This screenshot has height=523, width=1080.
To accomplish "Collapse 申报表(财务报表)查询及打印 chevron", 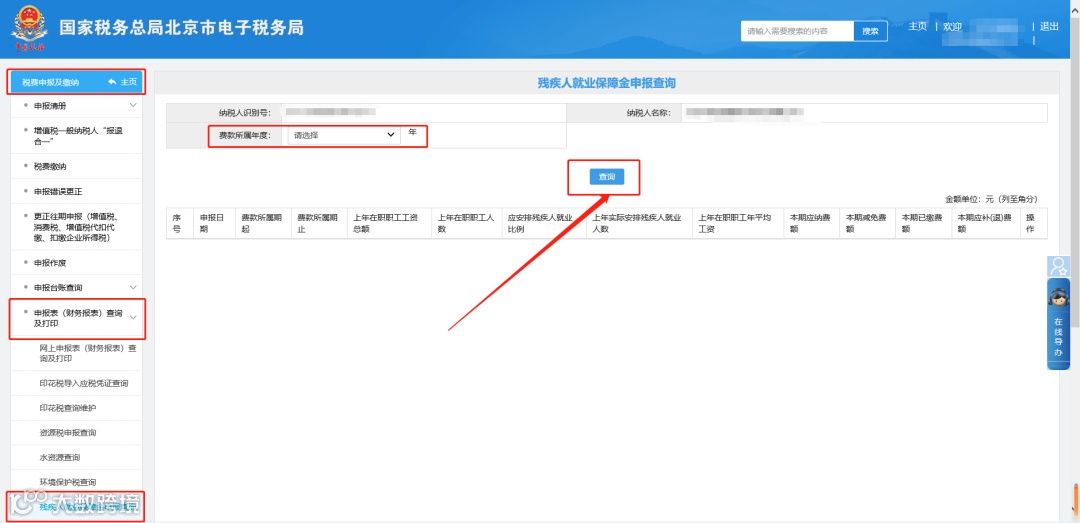I will click(x=134, y=317).
